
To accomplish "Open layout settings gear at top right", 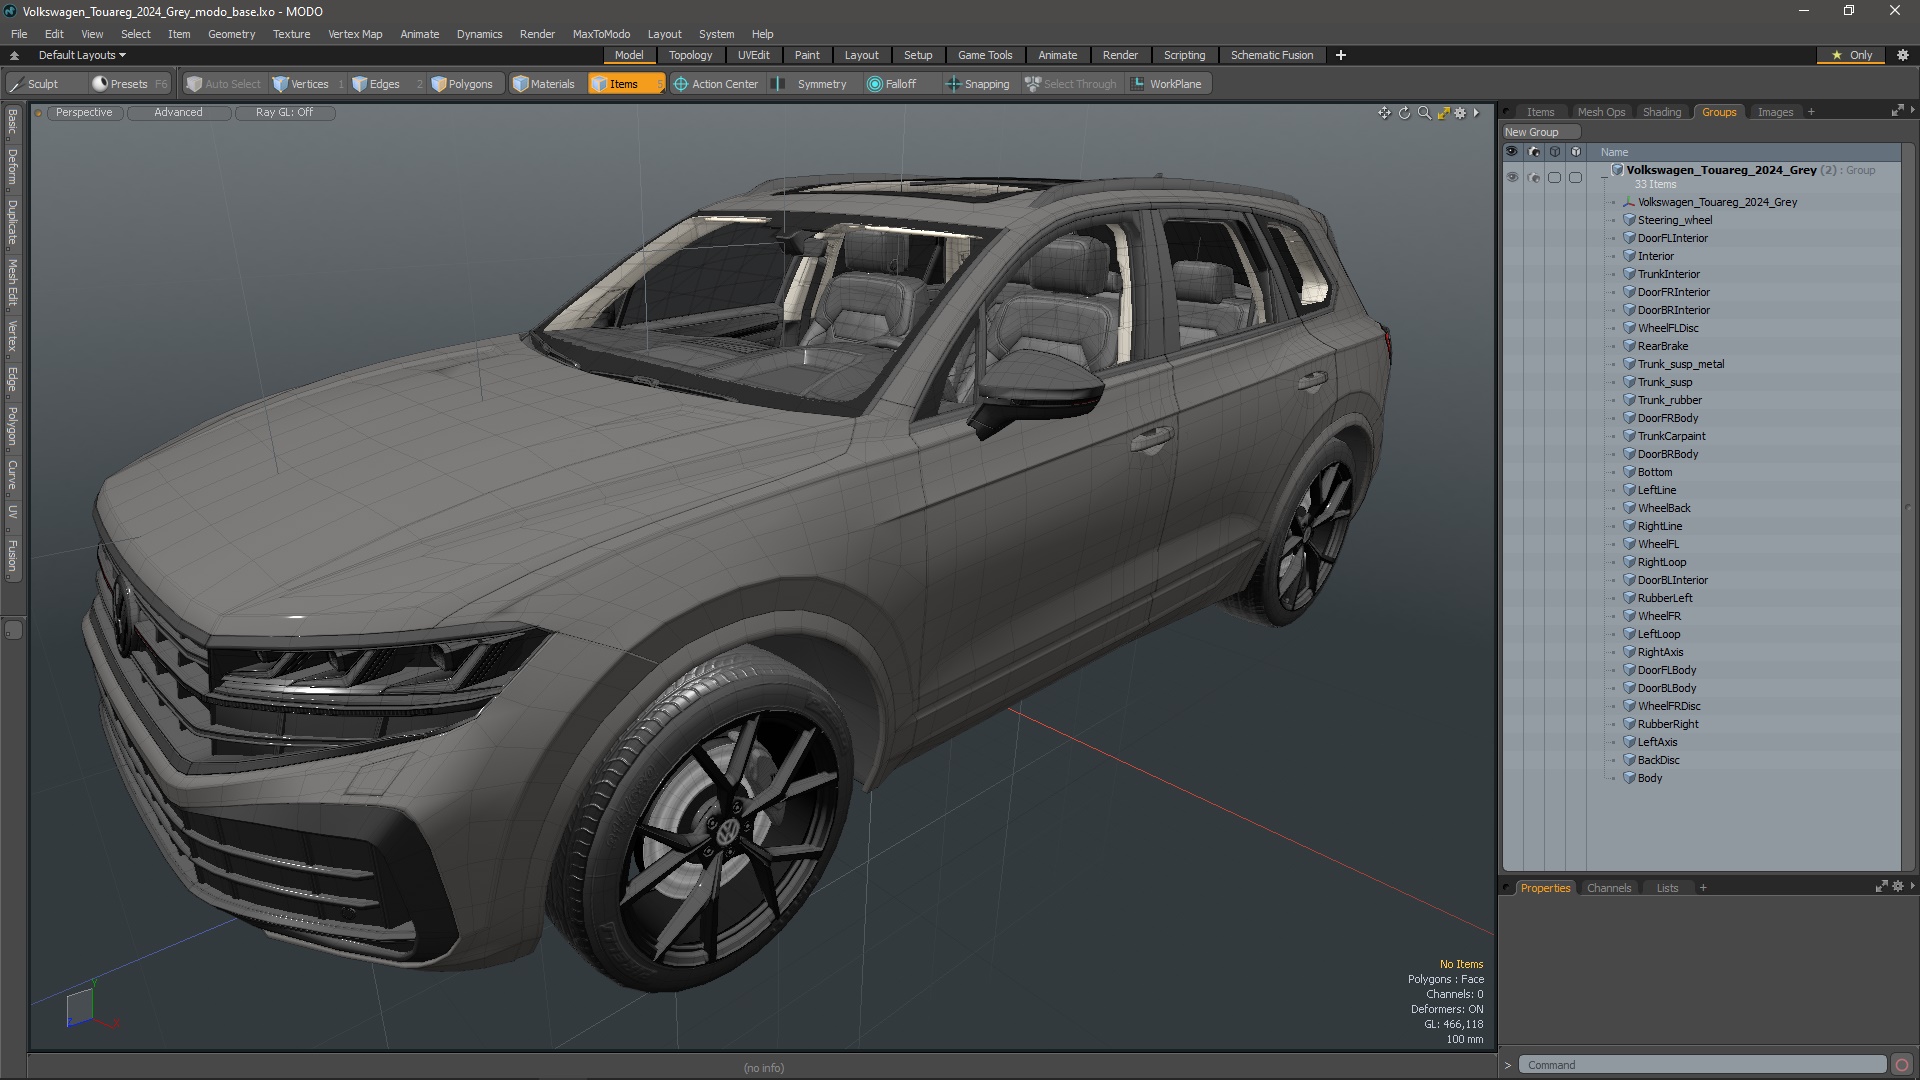I will 1903,55.
